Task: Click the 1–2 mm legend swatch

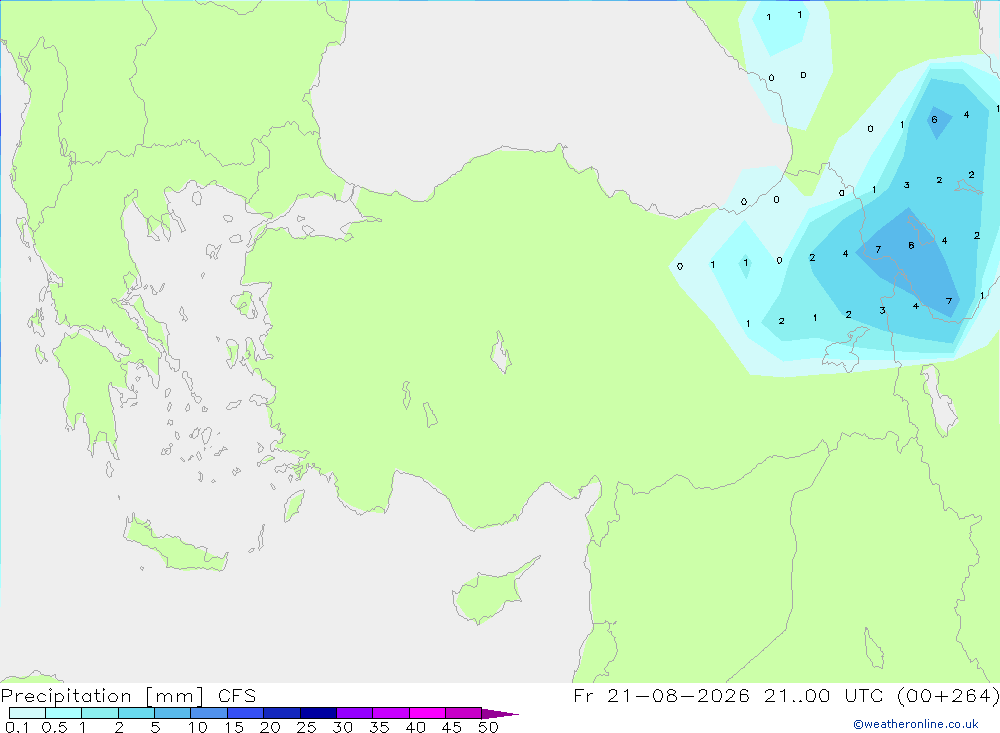Action: point(99,713)
